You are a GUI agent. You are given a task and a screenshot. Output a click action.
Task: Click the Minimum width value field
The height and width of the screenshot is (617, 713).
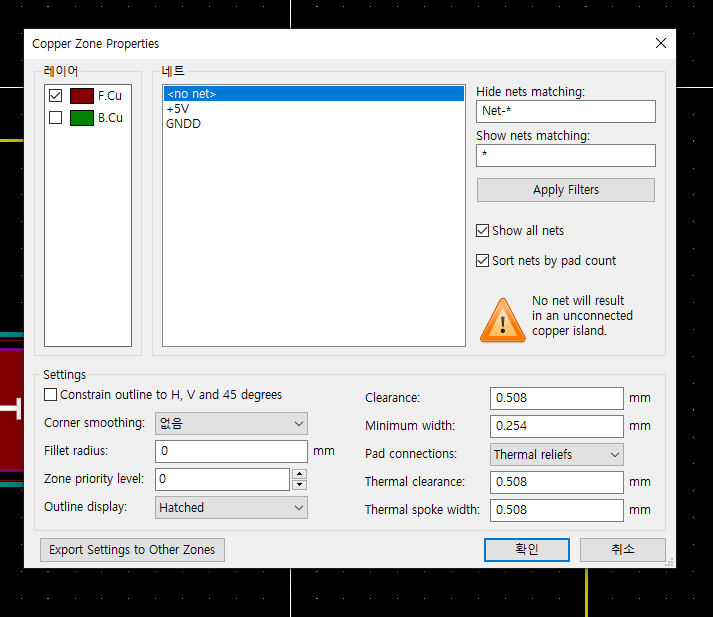pyautogui.click(x=557, y=426)
